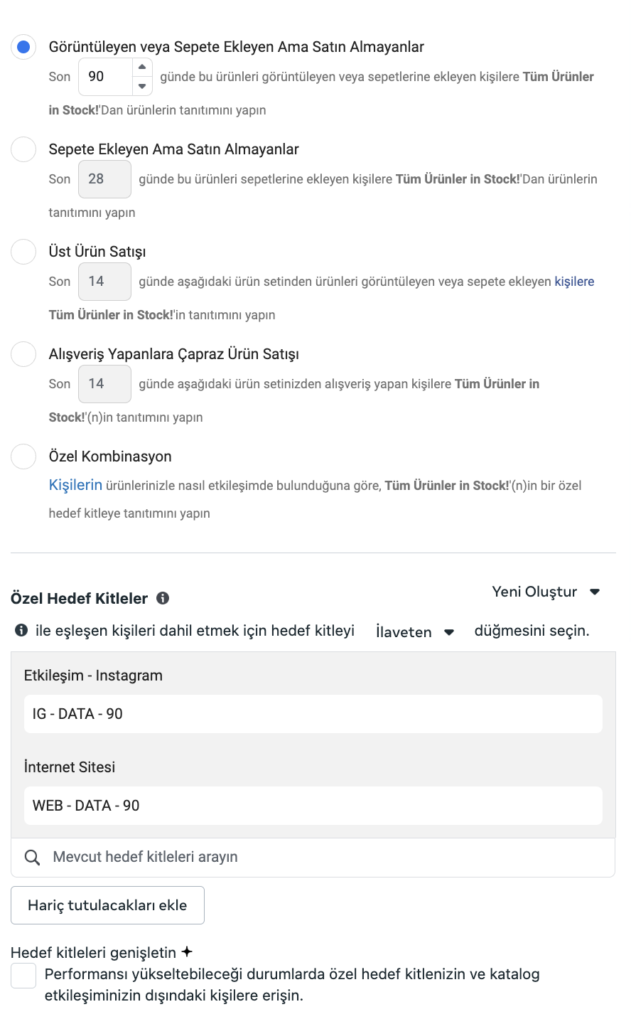Select 'Alışveriş Yapanlara Çapraz Ürün Satışı'
Viewport: 631px width, 1024px height.
pyautogui.click(x=23, y=354)
